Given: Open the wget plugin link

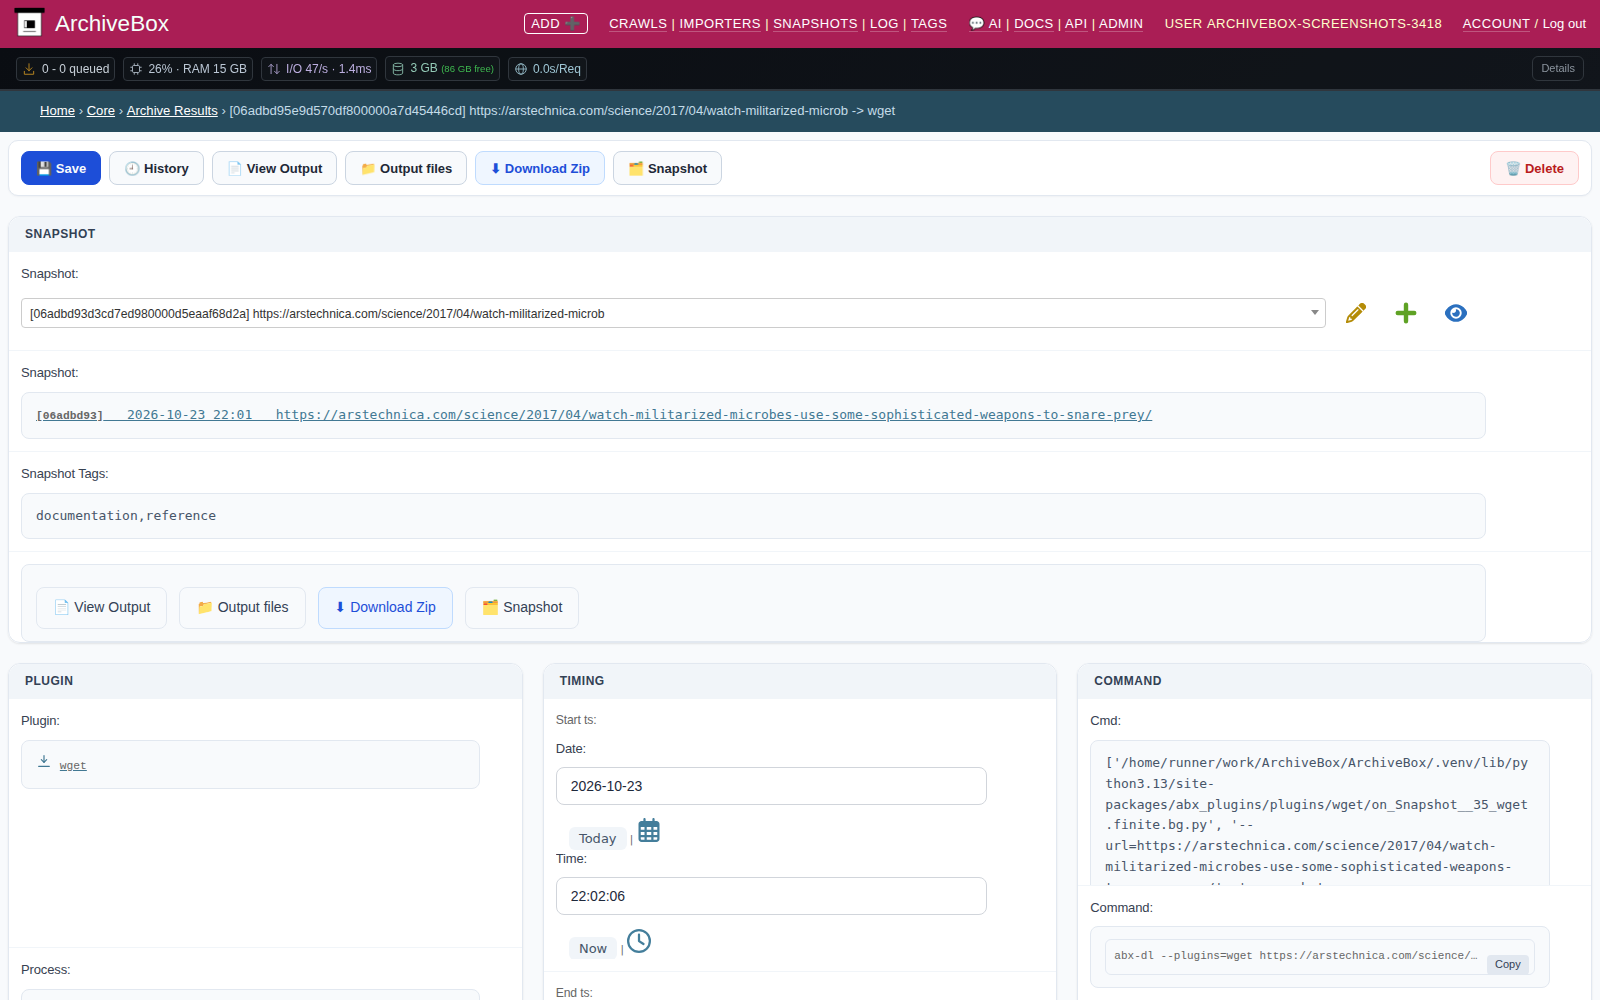Looking at the screenshot, I should tap(73, 766).
